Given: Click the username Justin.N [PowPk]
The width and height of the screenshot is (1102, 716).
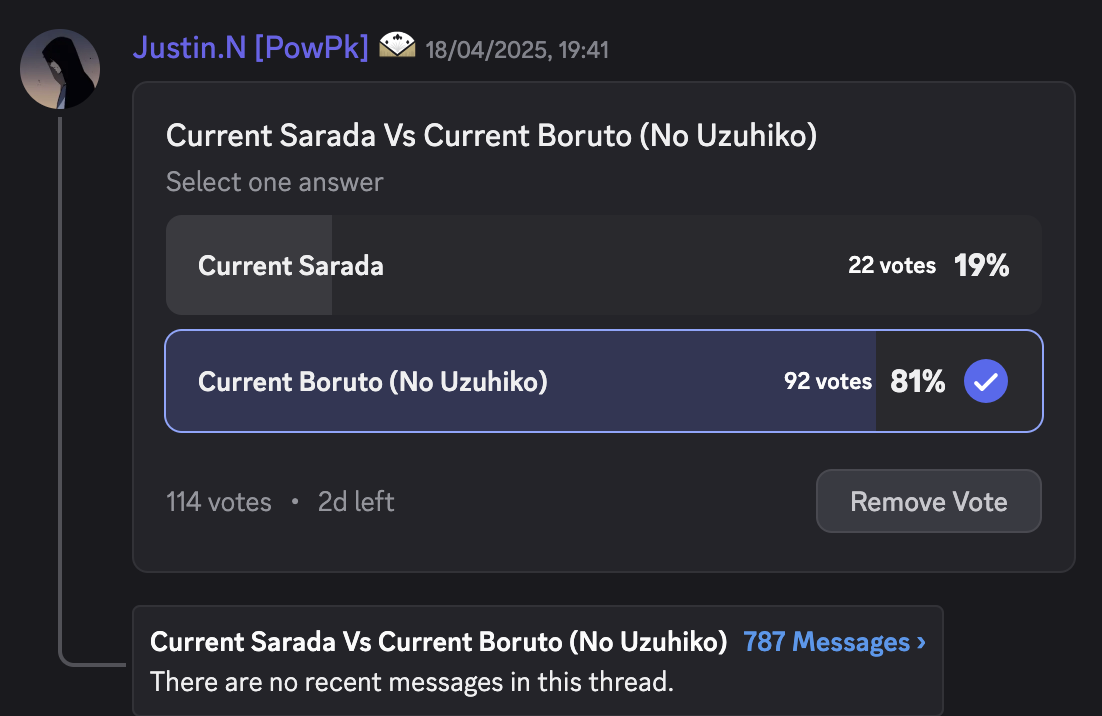Looking at the screenshot, I should [250, 48].
